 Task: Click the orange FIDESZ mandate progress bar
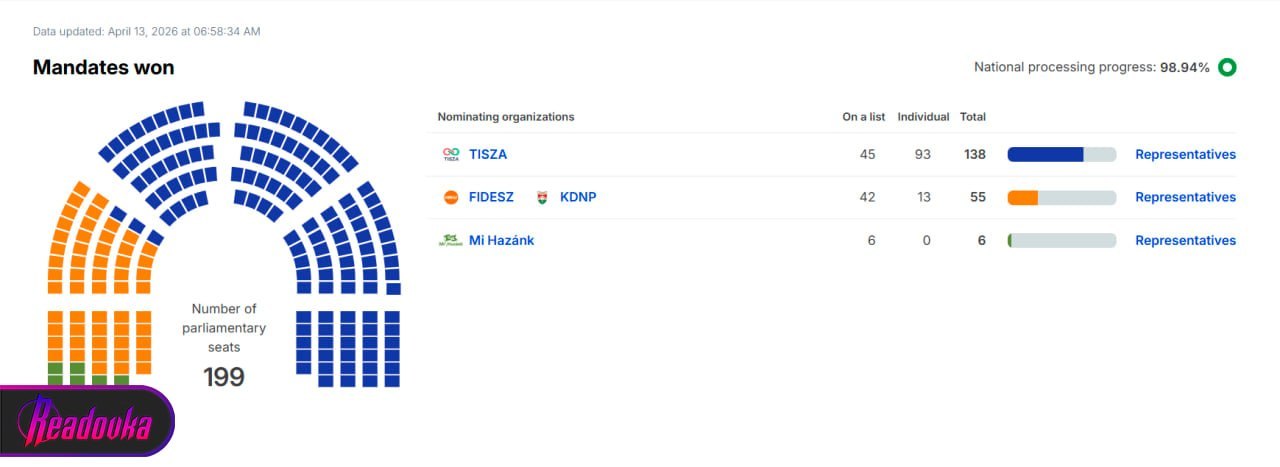pos(1061,198)
